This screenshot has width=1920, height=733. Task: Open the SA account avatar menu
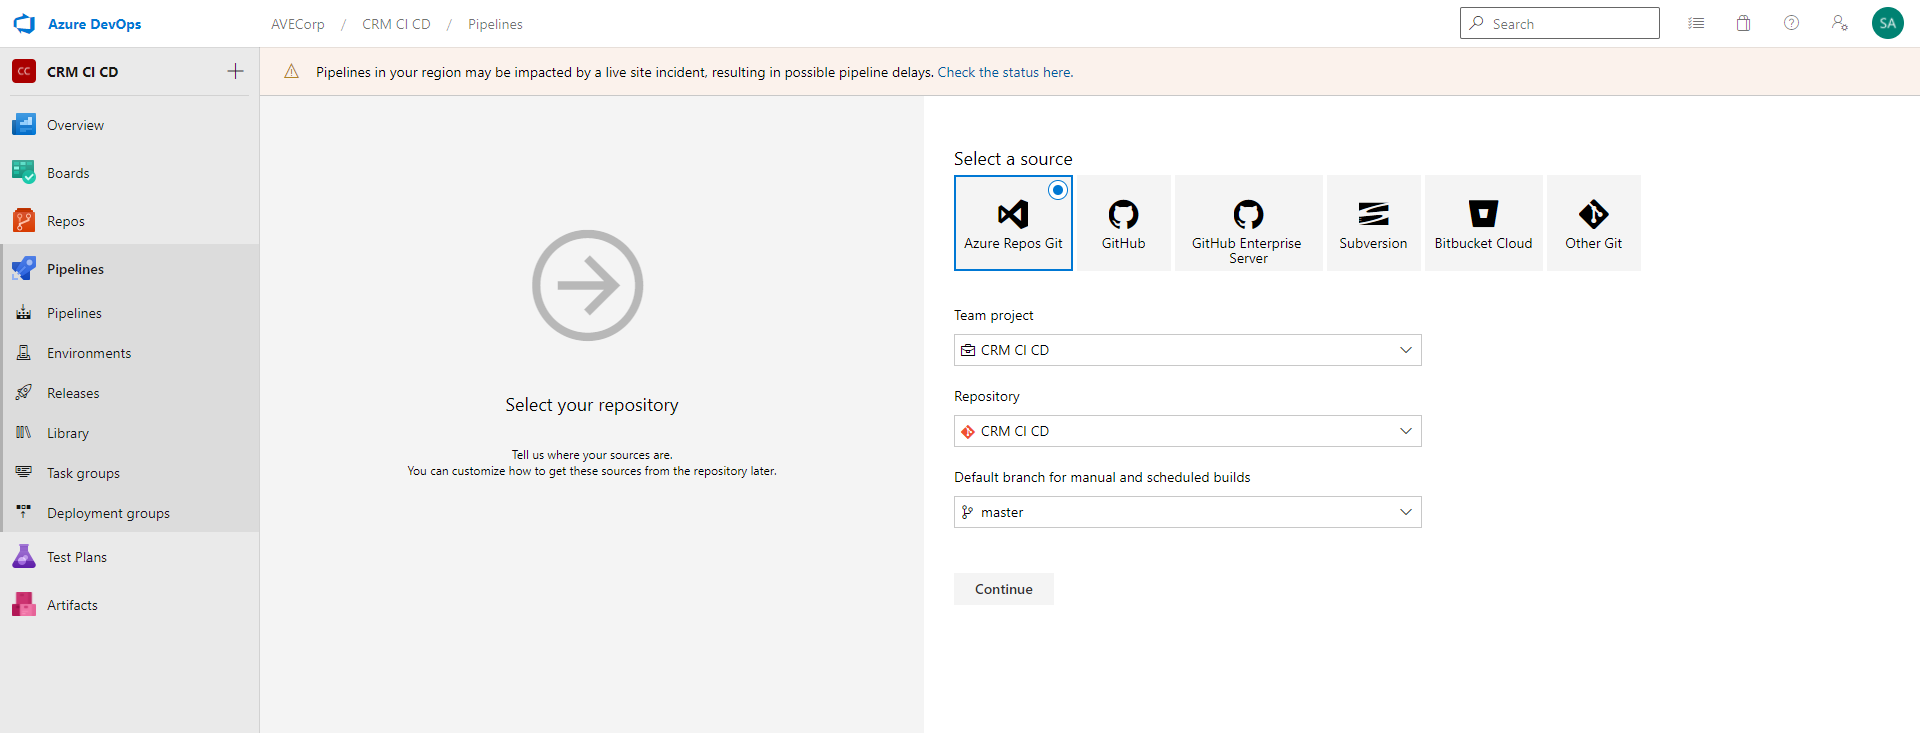(1887, 23)
